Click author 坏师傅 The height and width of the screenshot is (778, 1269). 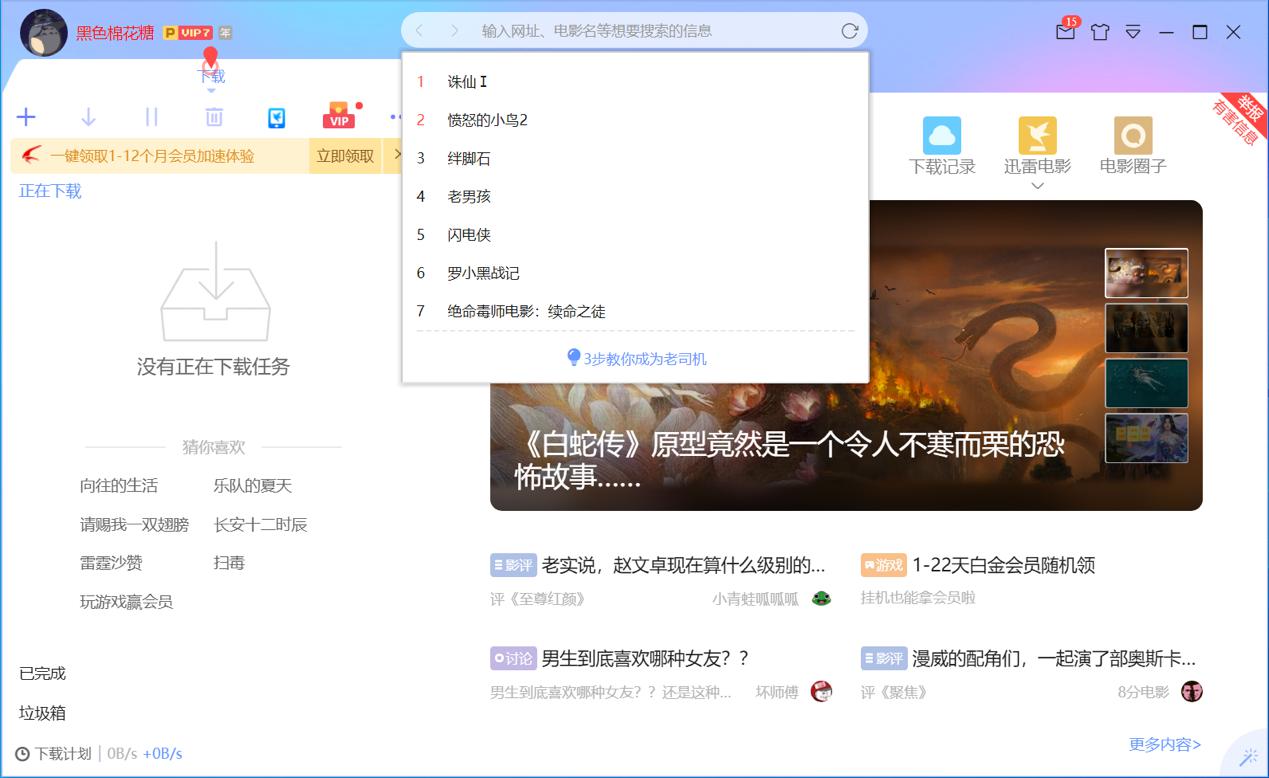pos(777,691)
